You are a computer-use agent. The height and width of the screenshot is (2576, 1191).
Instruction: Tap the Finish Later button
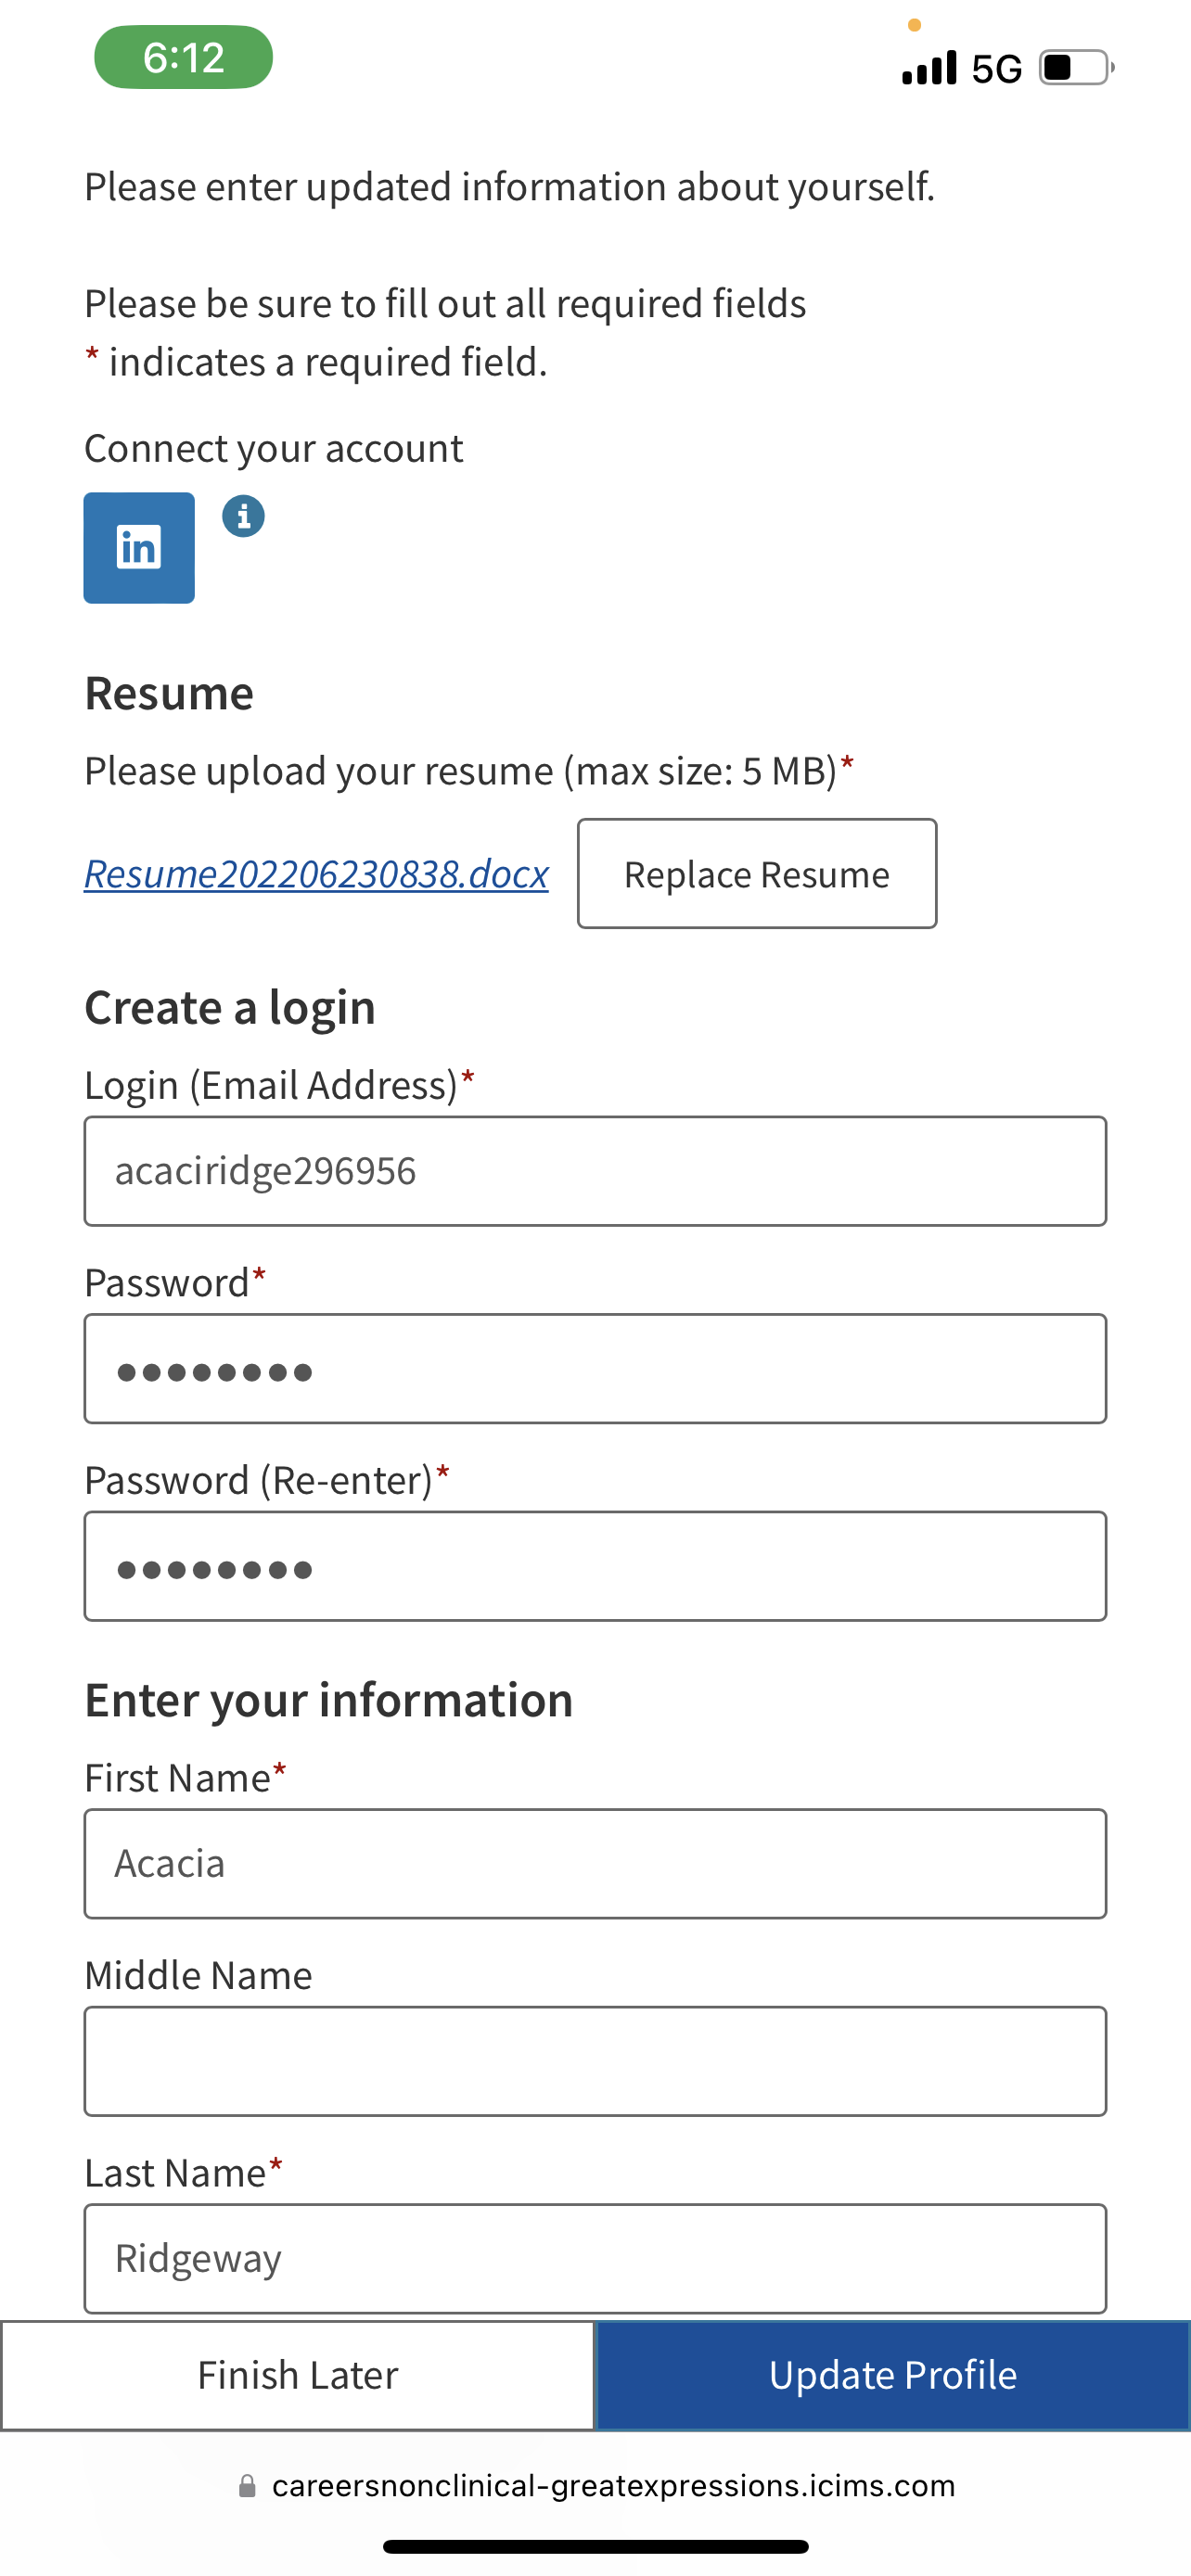(x=298, y=2375)
